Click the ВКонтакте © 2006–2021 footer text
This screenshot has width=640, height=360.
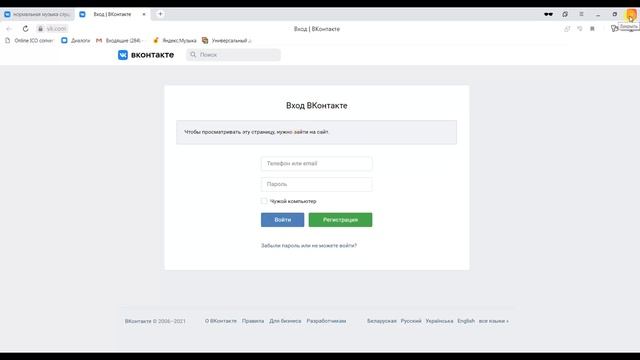[x=155, y=321]
